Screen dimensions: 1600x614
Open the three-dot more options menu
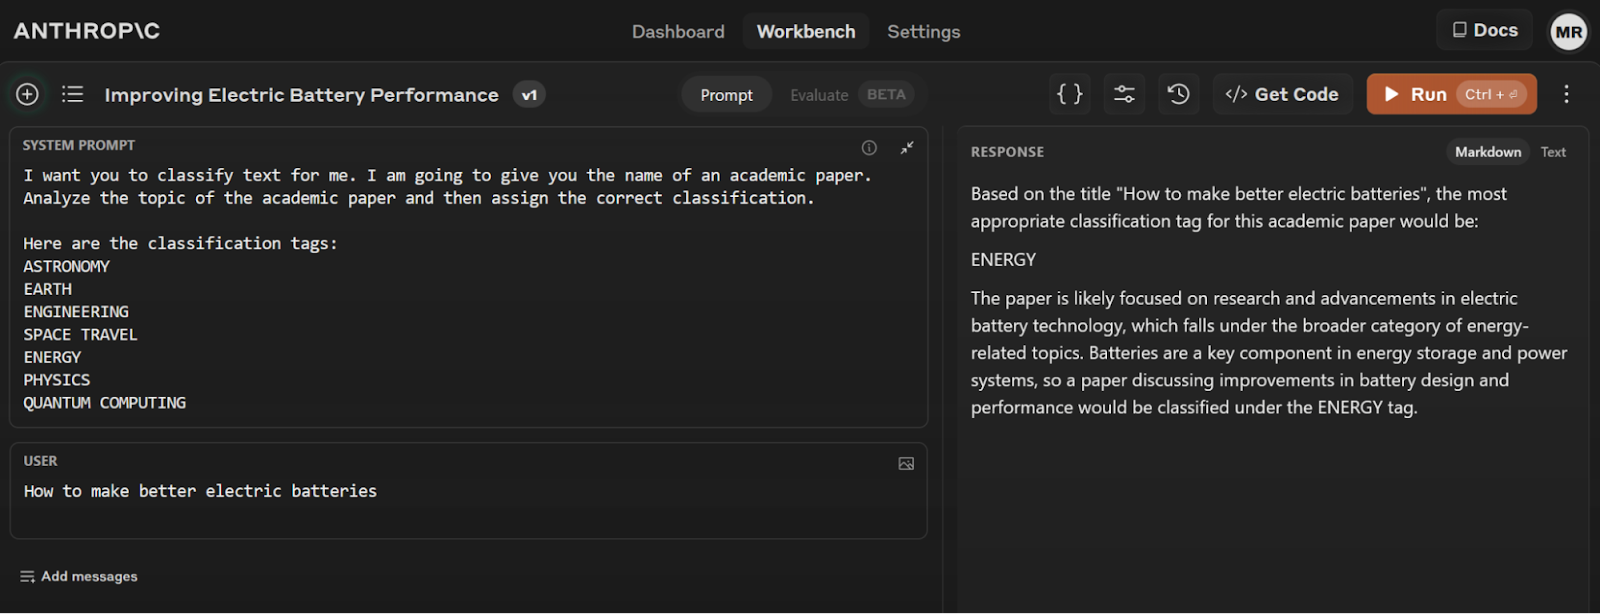coord(1566,94)
